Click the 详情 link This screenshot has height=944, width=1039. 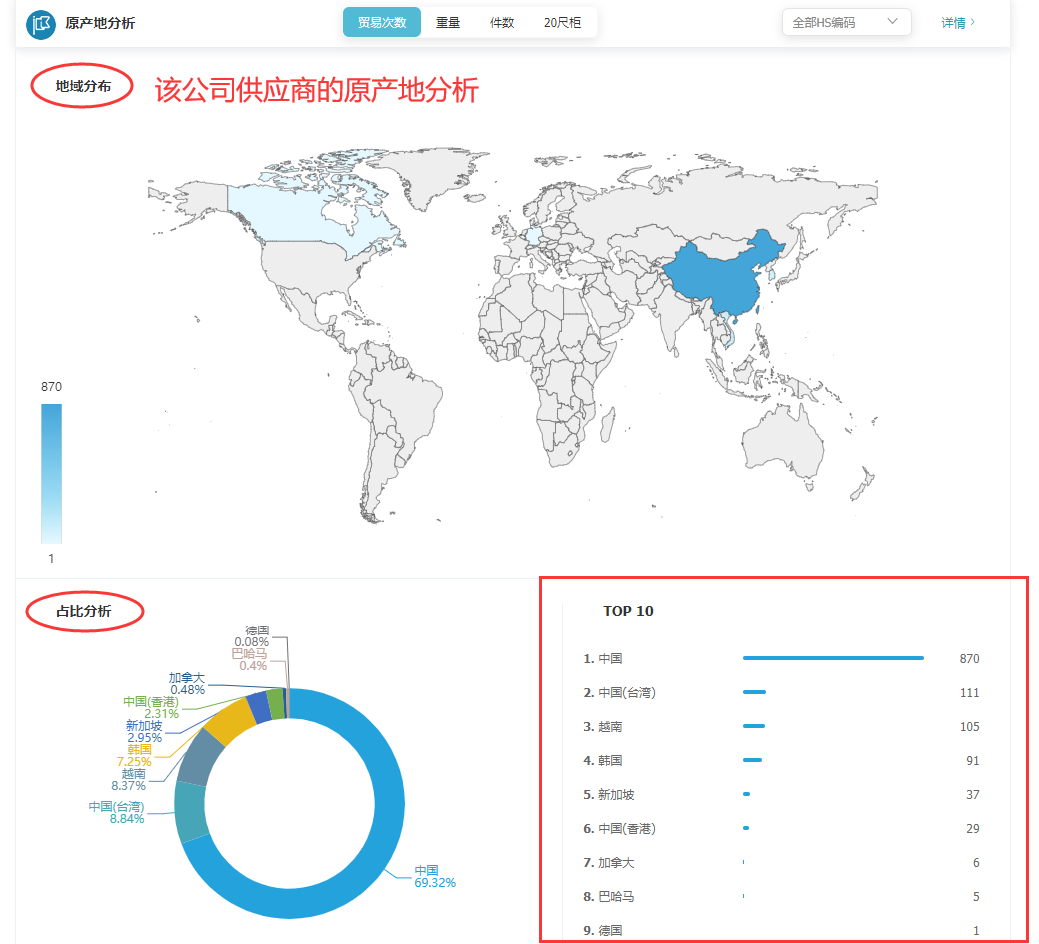(951, 22)
